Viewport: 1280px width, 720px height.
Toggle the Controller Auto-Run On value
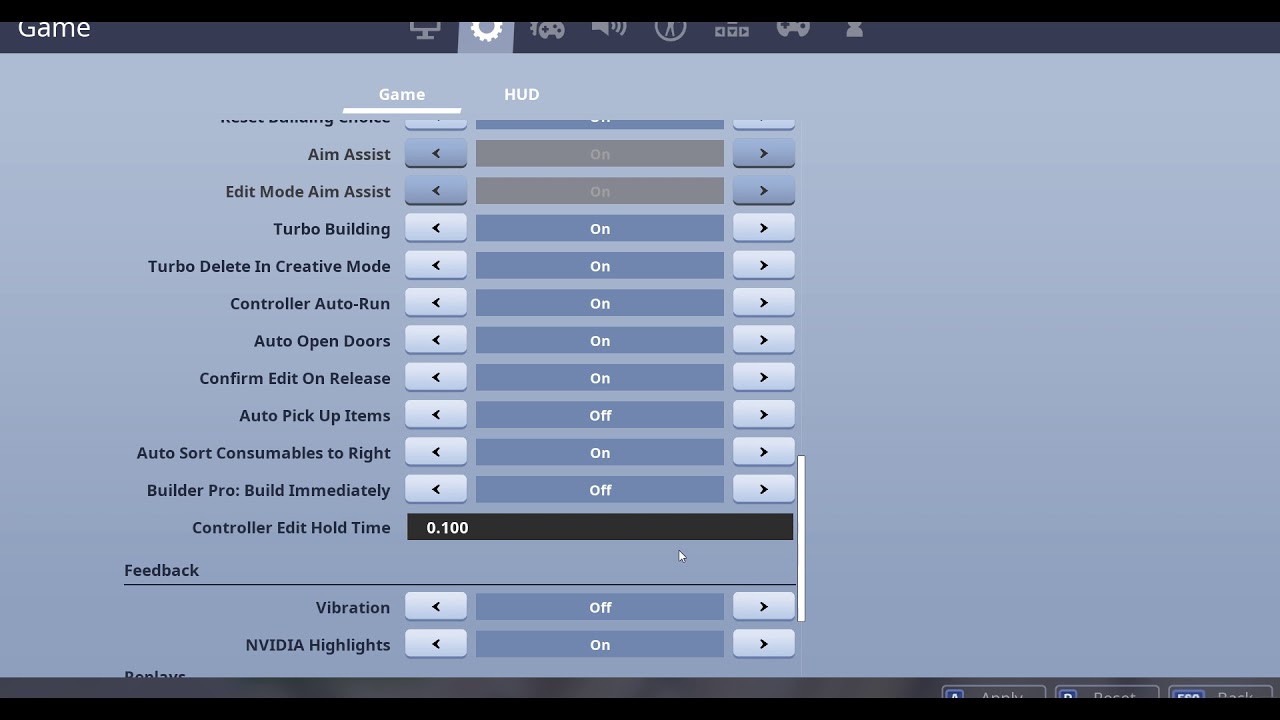tap(600, 303)
